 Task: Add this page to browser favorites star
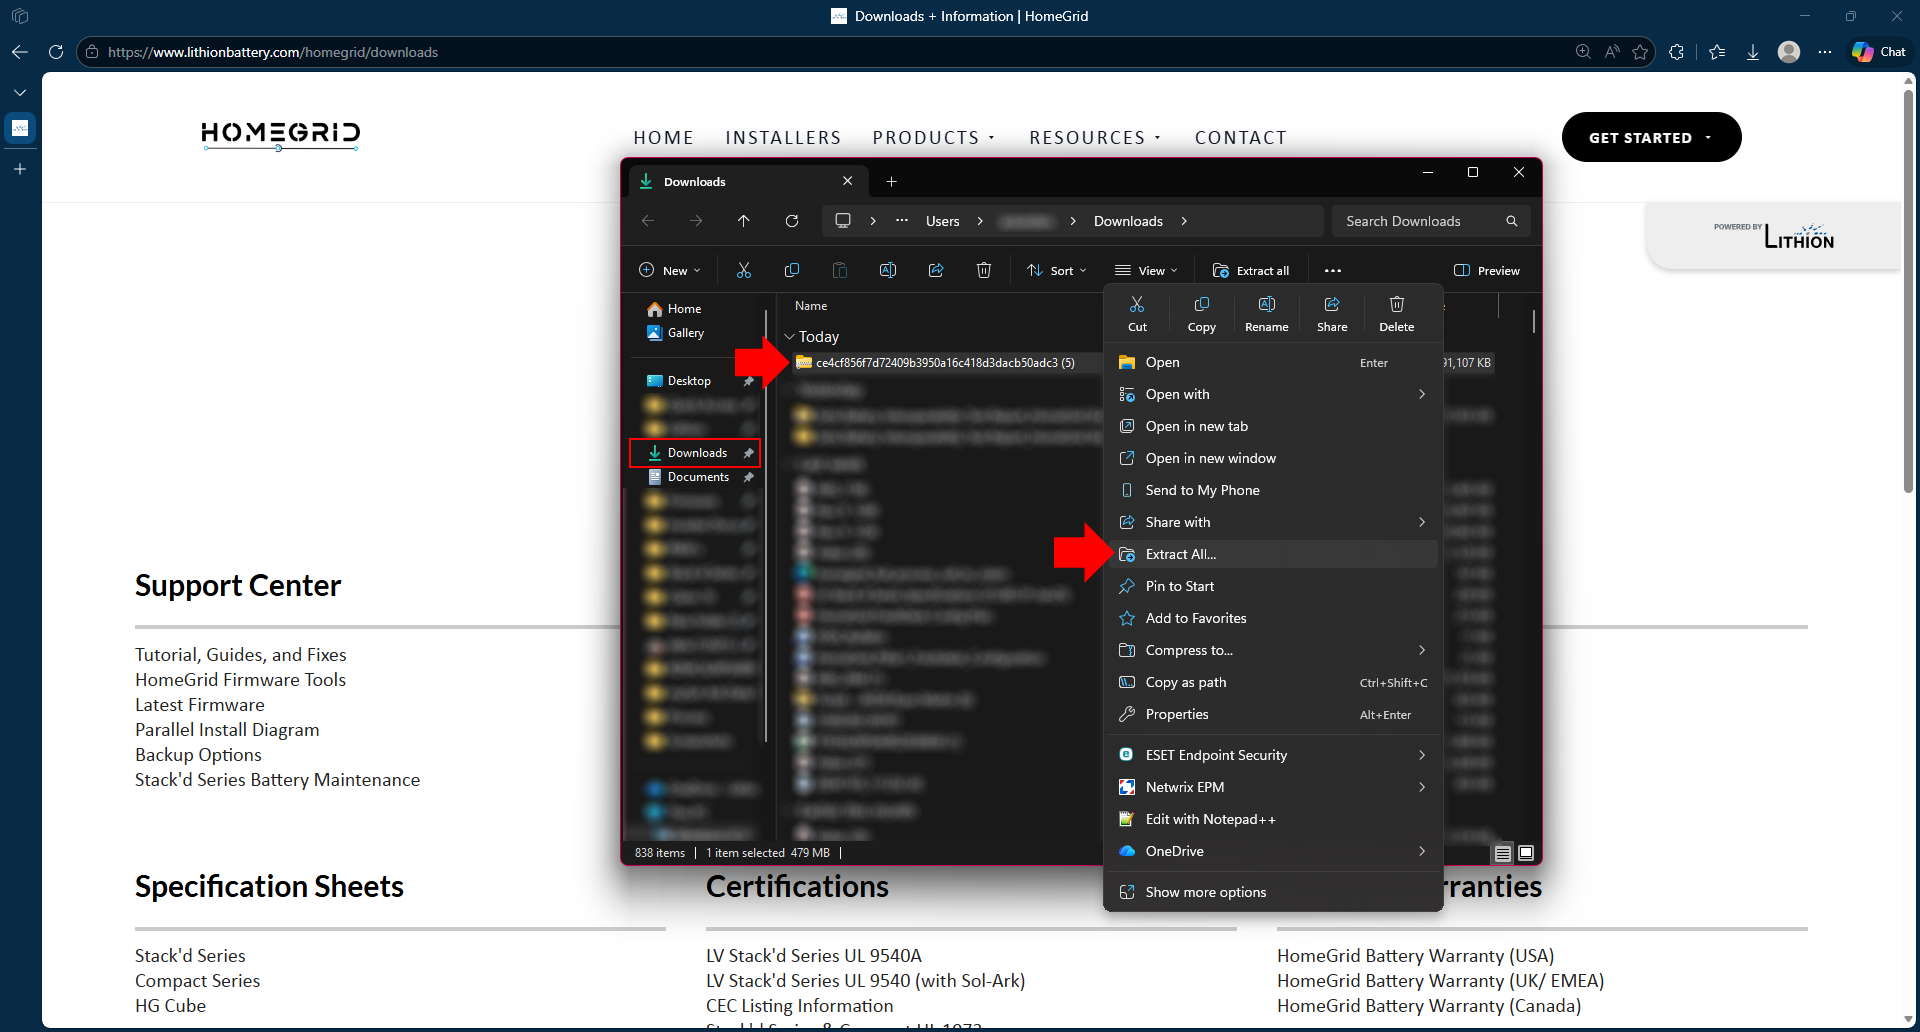[1640, 52]
